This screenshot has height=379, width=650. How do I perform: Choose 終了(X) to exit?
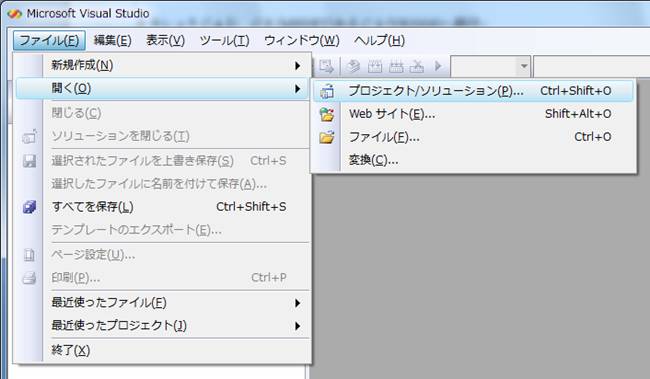[x=162, y=350]
